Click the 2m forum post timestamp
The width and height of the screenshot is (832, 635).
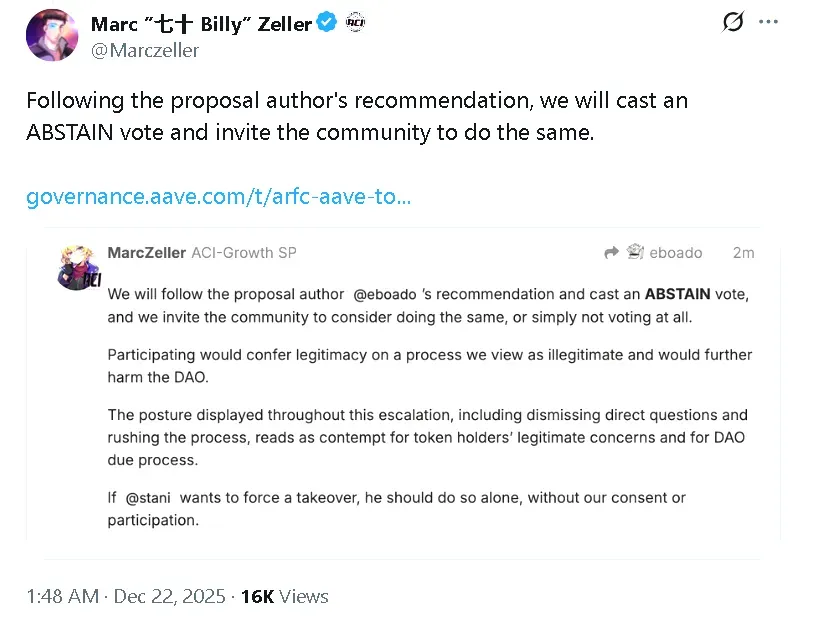pos(743,253)
